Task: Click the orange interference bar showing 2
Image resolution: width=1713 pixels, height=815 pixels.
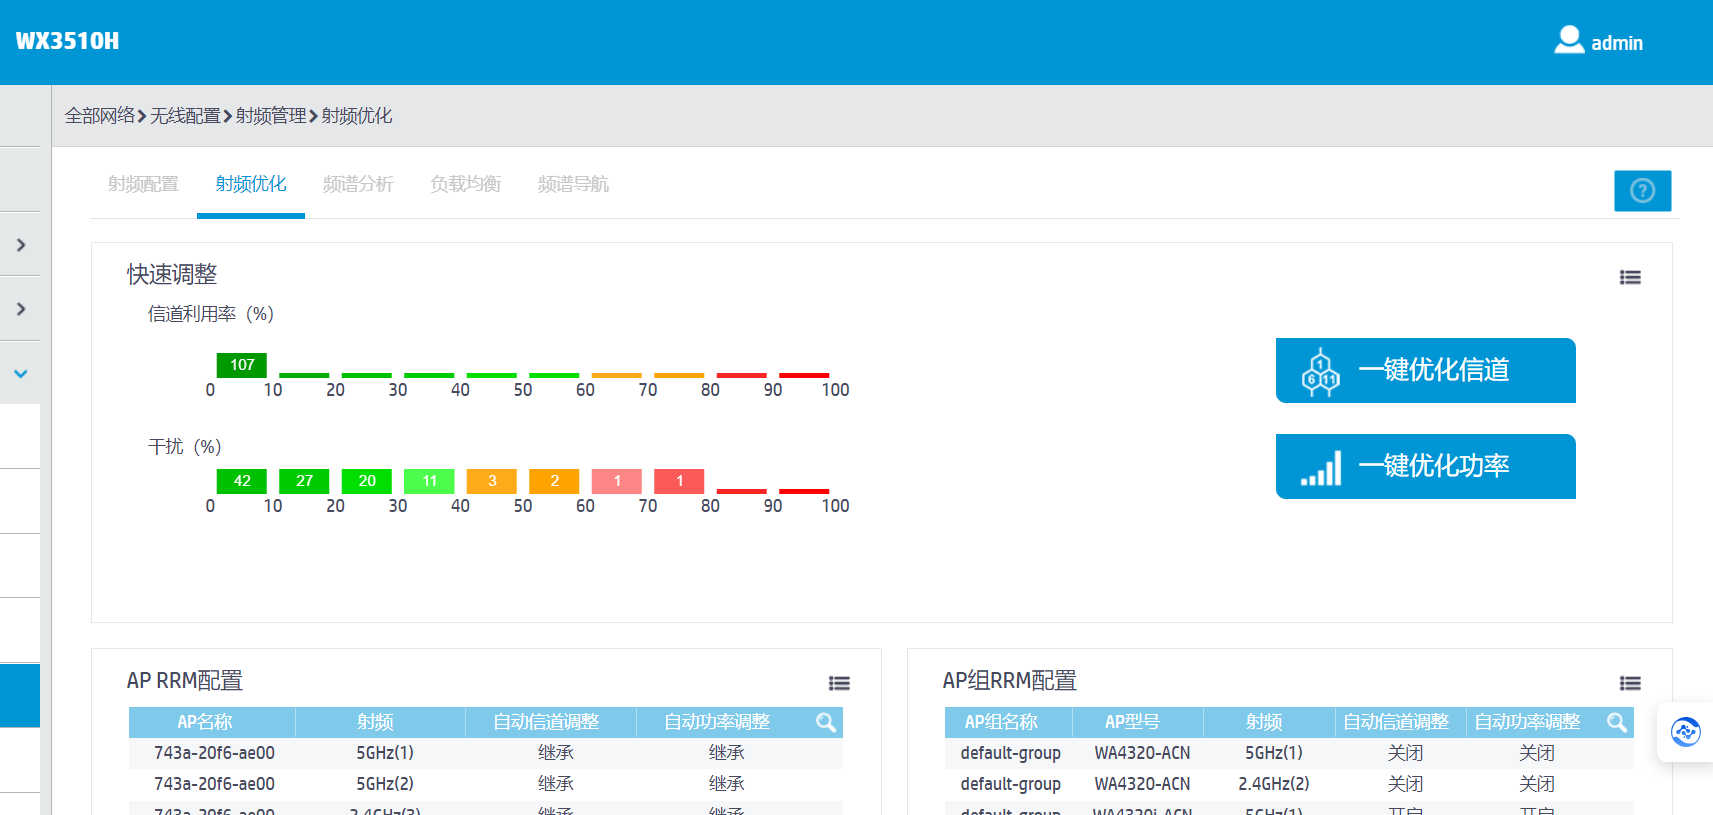Action: coord(554,481)
